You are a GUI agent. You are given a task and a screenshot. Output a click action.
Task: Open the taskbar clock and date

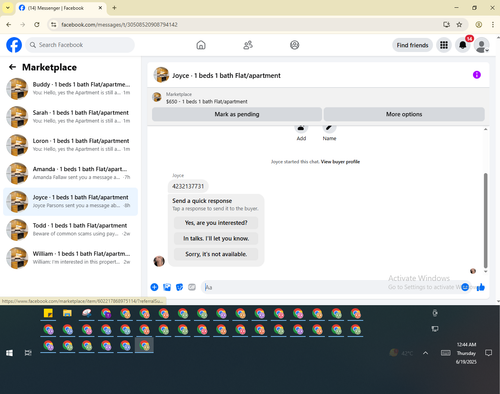click(466, 353)
